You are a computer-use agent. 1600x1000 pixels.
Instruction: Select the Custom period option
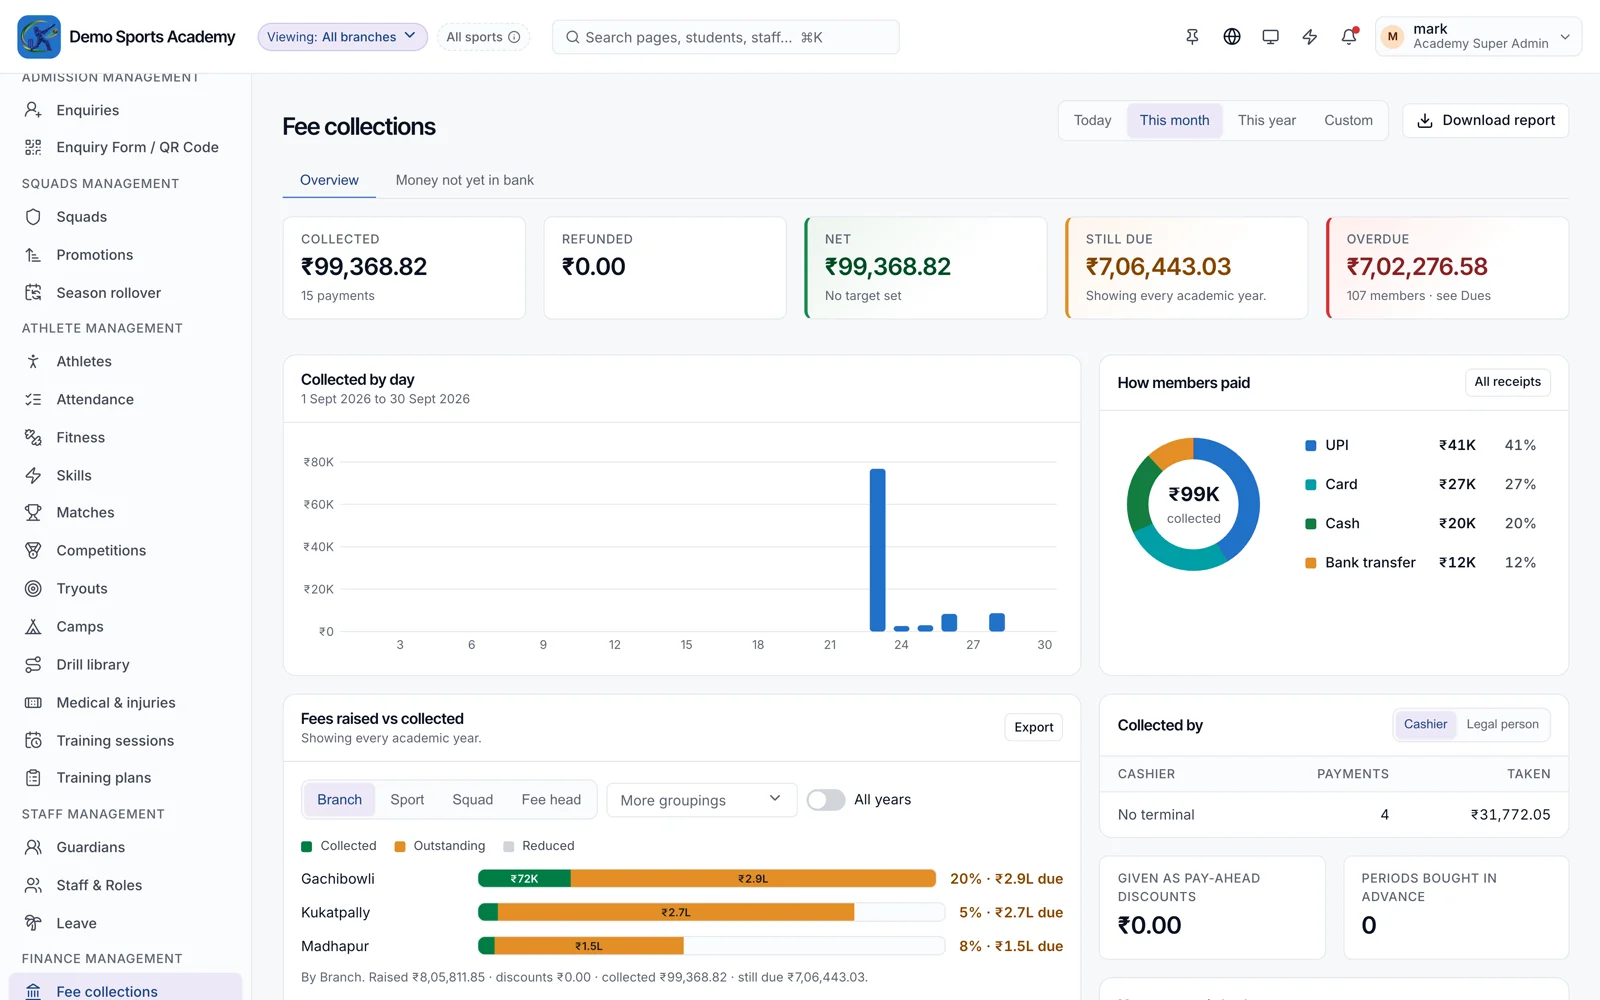[x=1348, y=120]
